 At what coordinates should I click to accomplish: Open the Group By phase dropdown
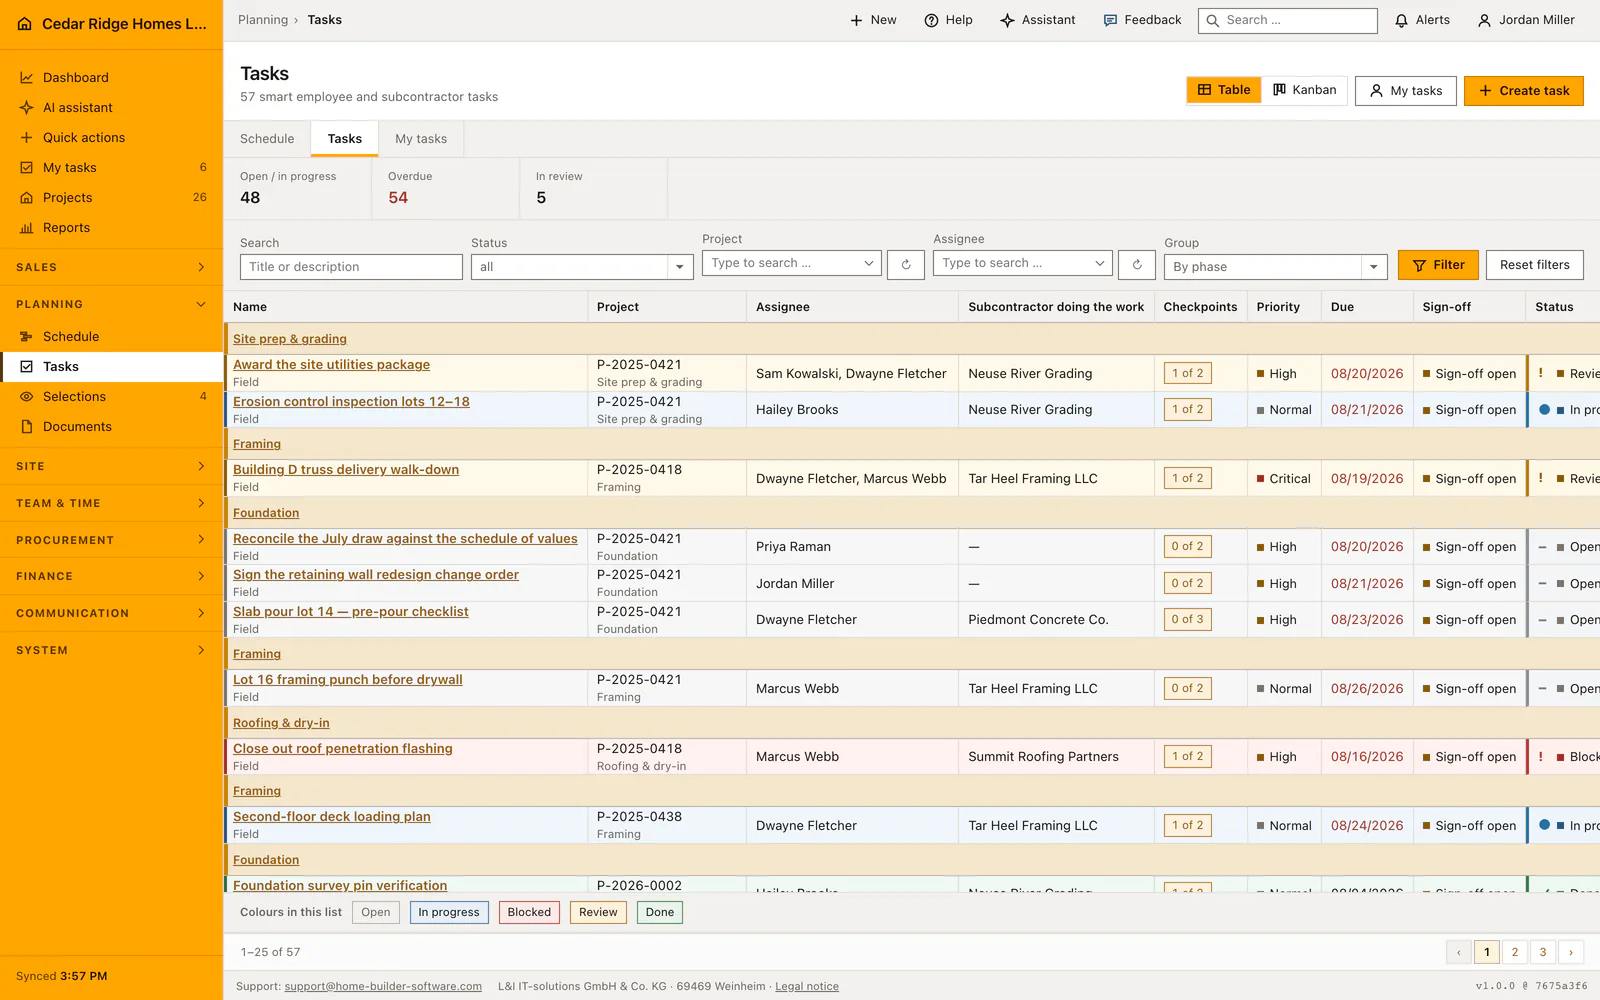click(x=1276, y=267)
